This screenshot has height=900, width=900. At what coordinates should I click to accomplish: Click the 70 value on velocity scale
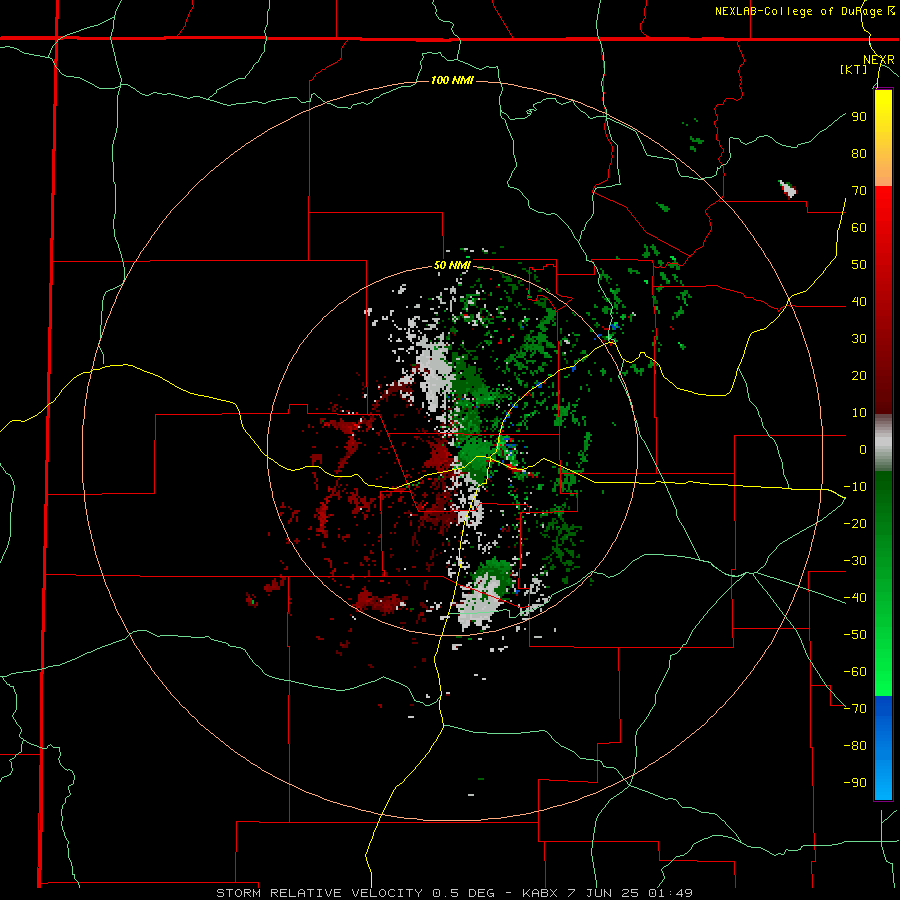pyautogui.click(x=859, y=191)
